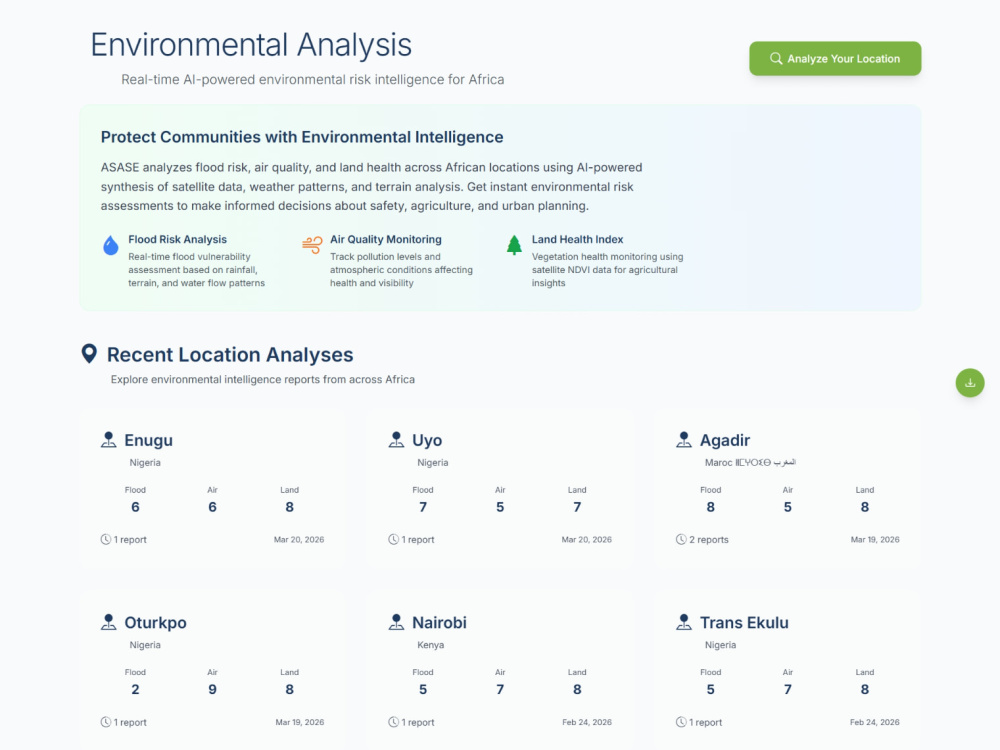
Task: Click the Analyze Your Location button
Action: pyautogui.click(x=835, y=59)
